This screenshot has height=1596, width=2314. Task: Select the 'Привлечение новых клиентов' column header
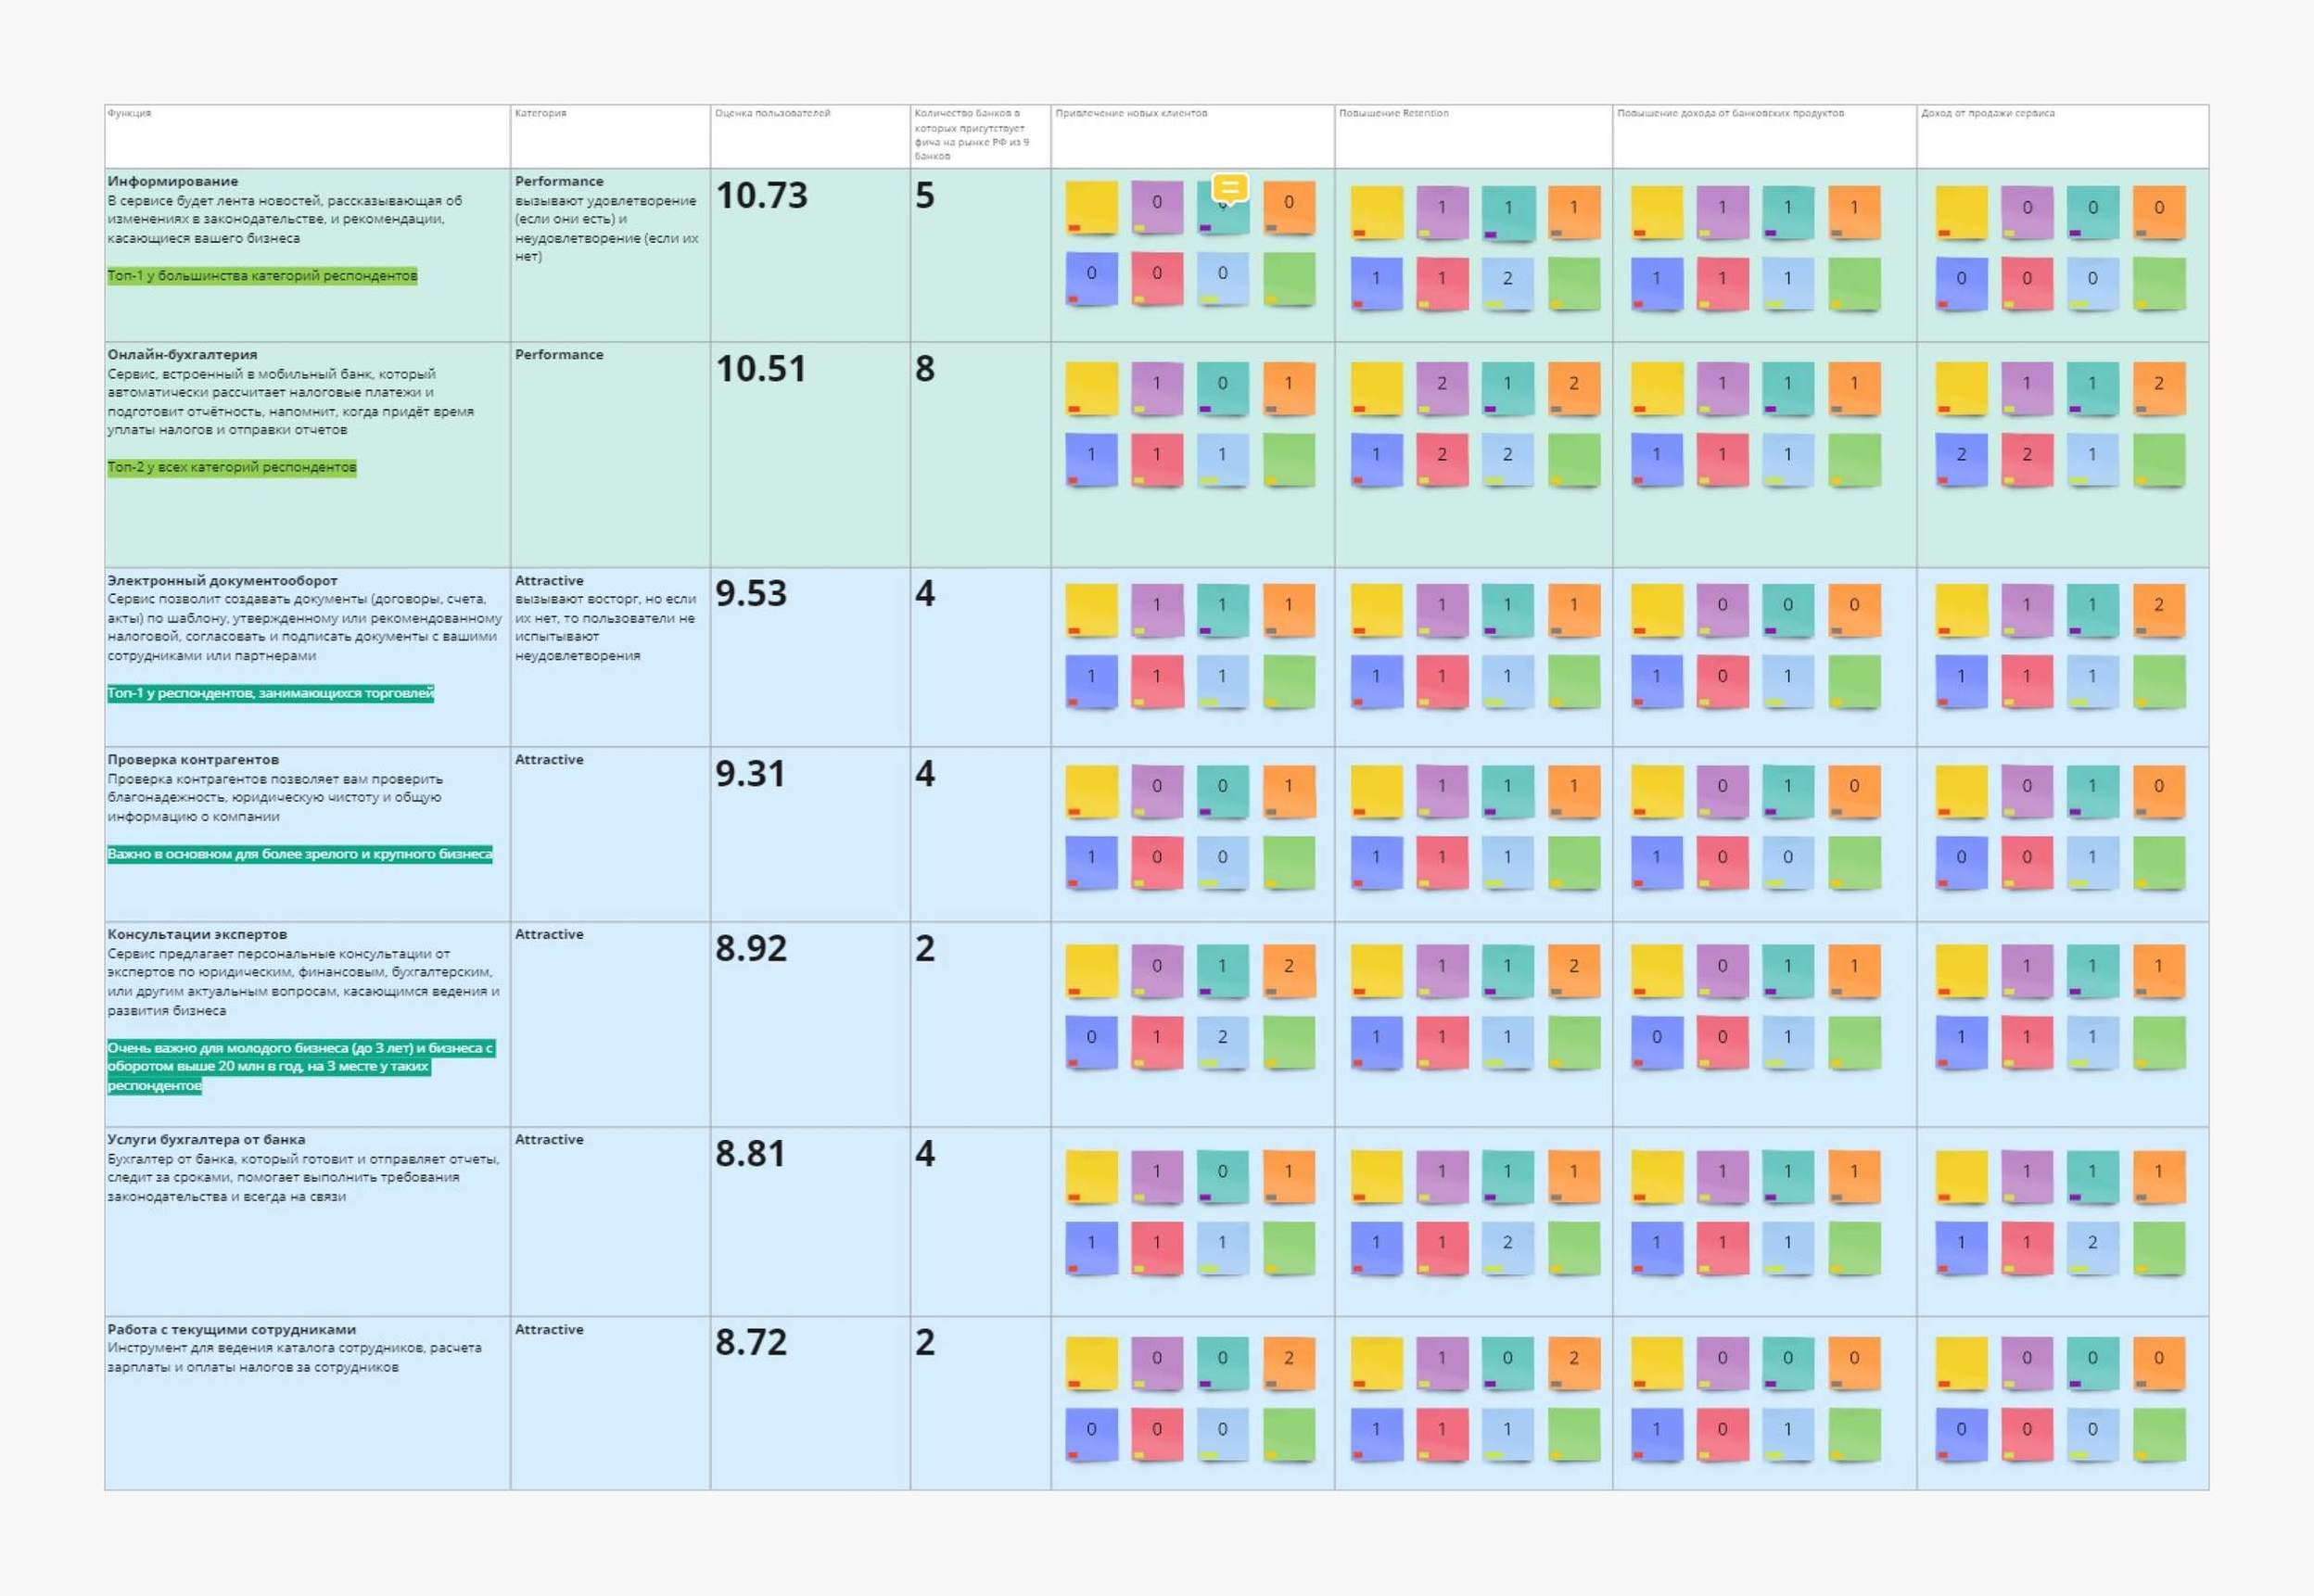tap(1131, 113)
